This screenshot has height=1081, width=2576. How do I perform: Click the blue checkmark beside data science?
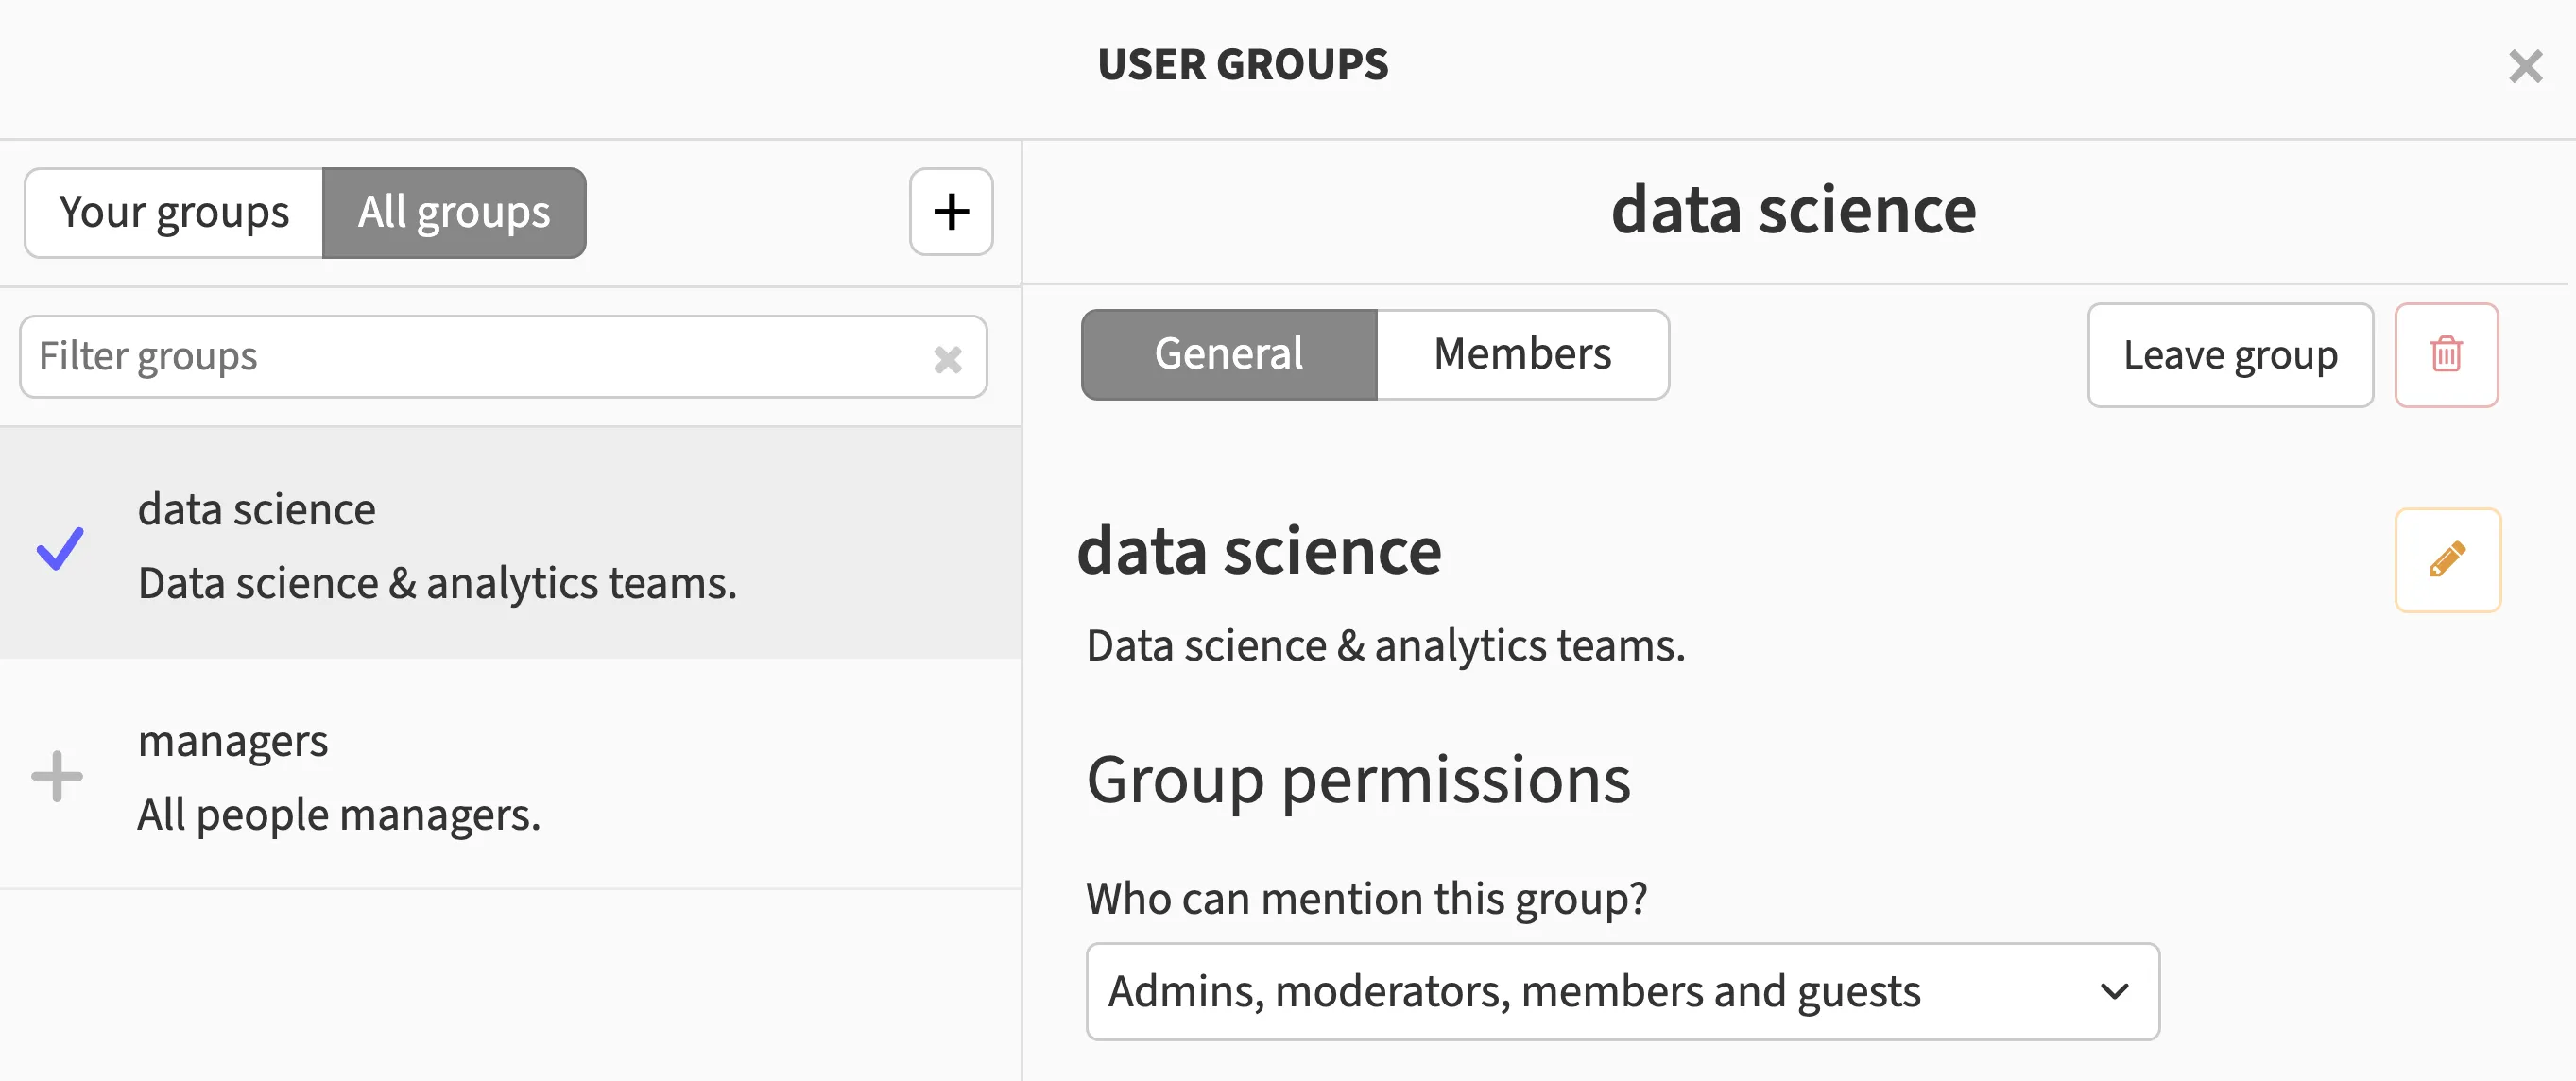click(x=60, y=547)
